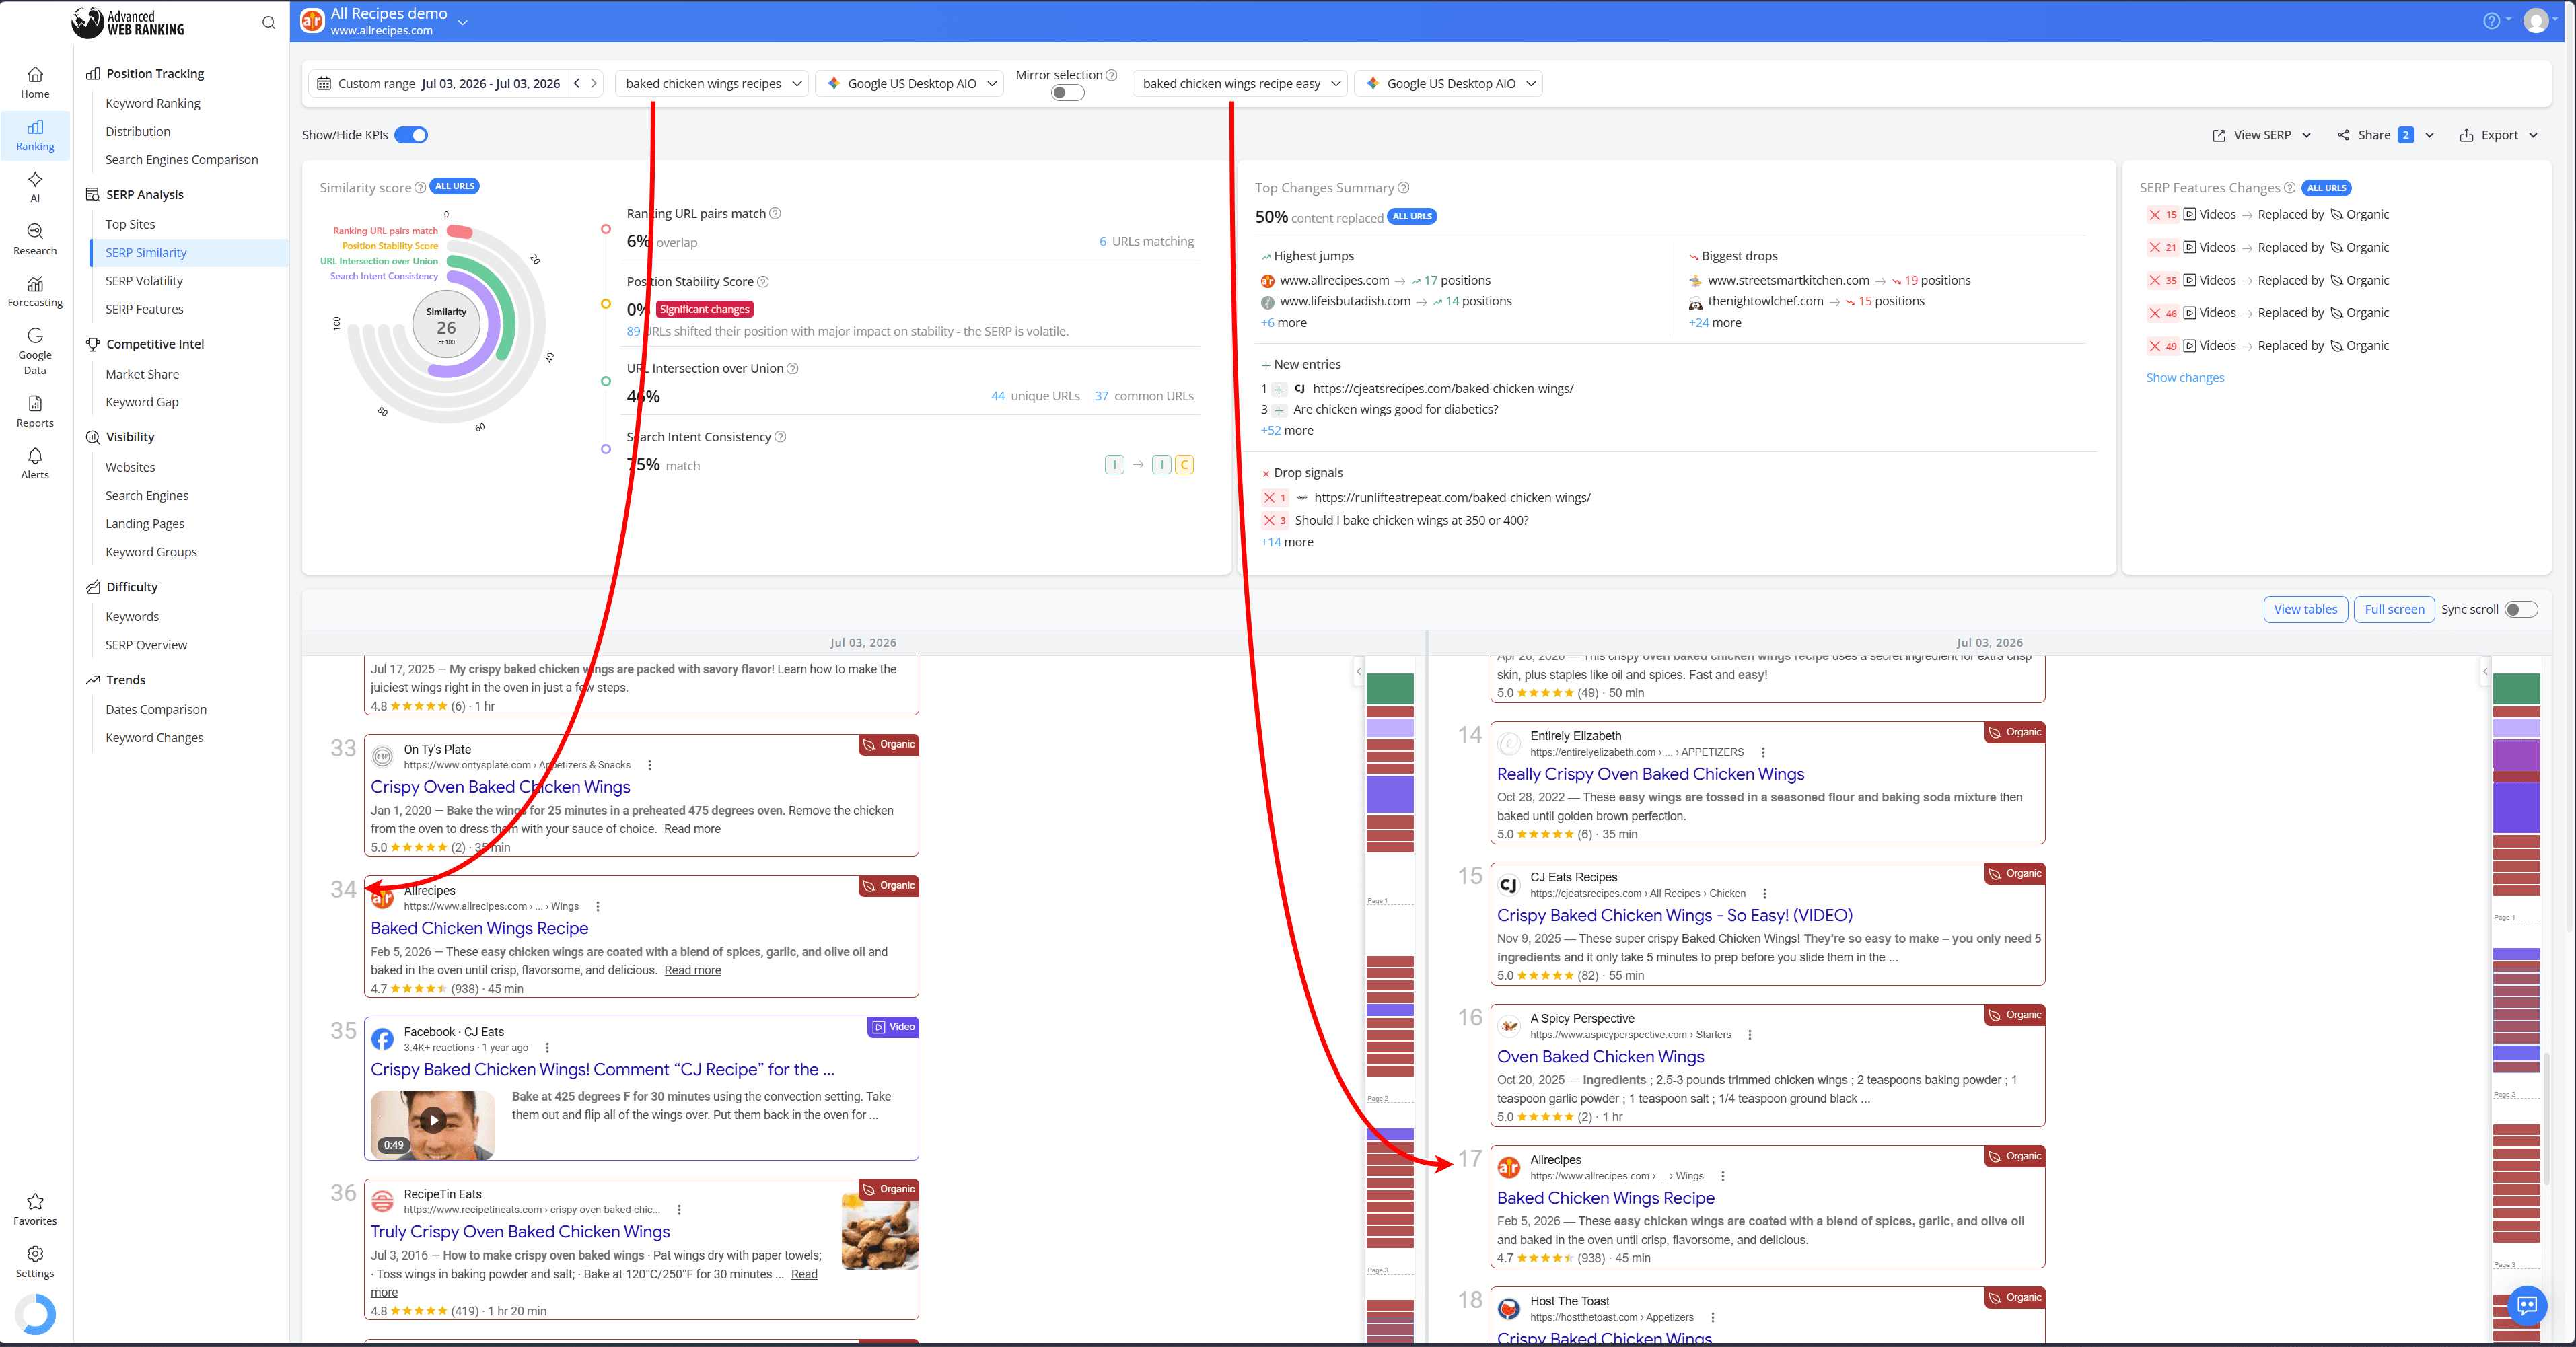This screenshot has width=2576, height=1347.
Task: Click the runlifteatrepeat.com drop signal URL
Action: pos(1452,497)
